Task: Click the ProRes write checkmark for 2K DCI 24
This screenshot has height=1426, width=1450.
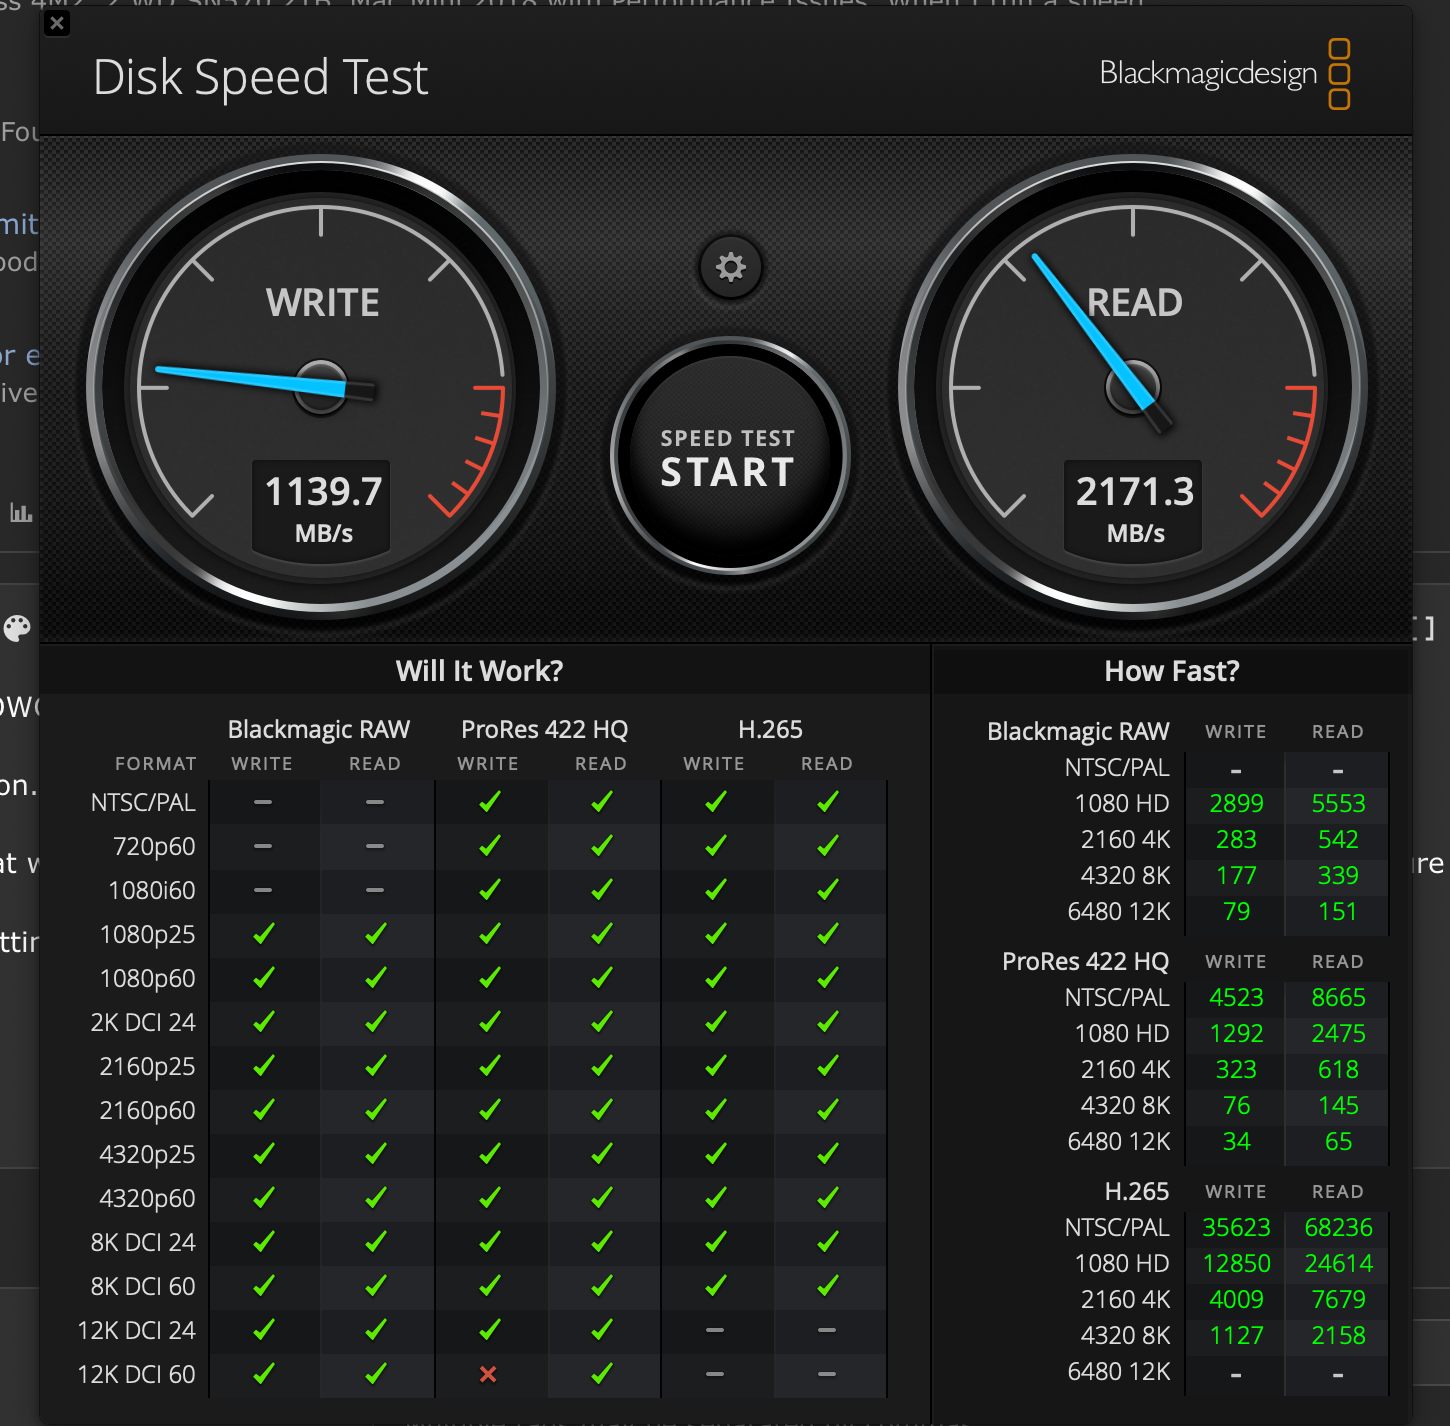Action: (x=489, y=1022)
